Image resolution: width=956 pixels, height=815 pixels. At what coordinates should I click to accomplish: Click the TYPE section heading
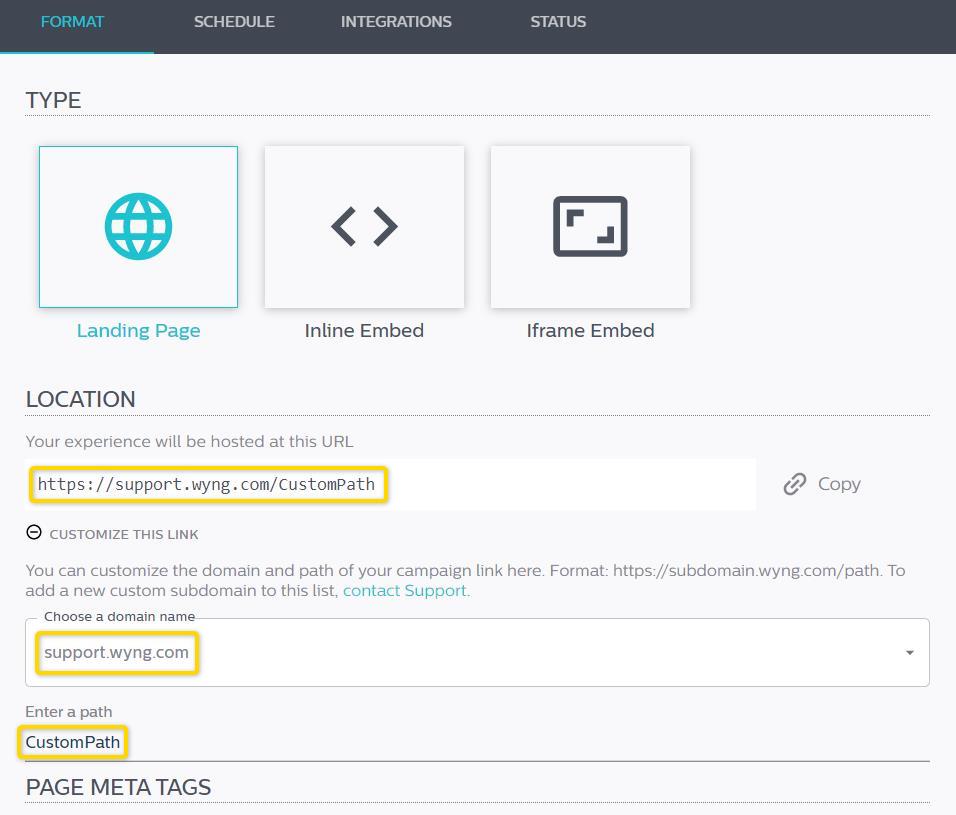(x=53, y=100)
